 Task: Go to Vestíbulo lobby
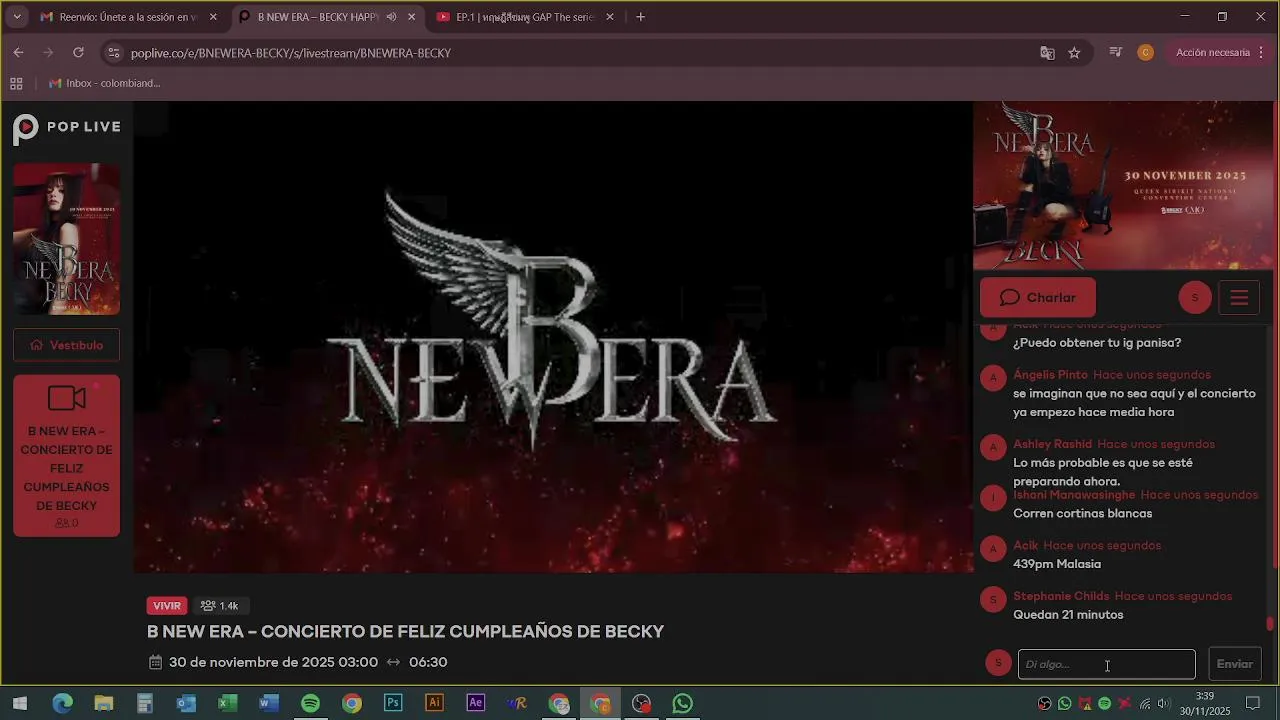[67, 345]
